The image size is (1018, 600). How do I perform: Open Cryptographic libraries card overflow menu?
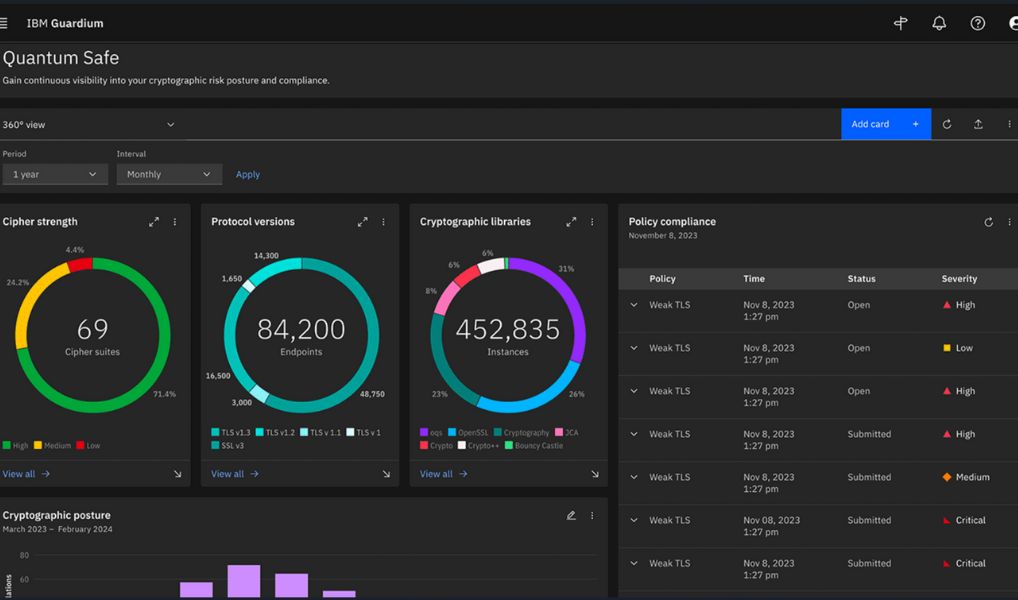[x=591, y=222]
